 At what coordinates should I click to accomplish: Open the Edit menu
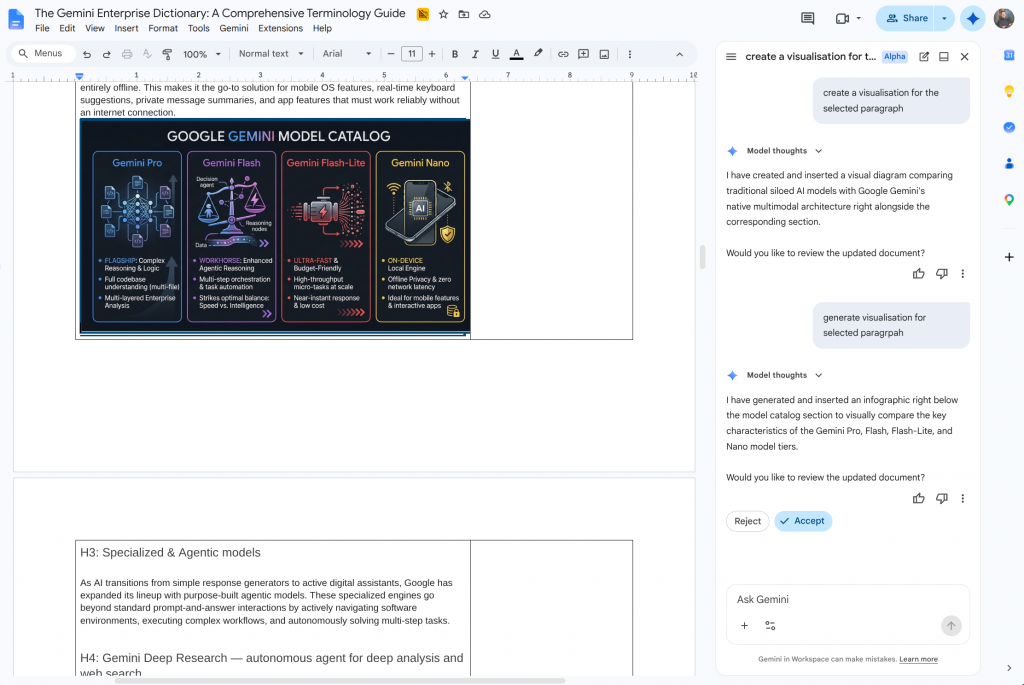click(x=67, y=28)
